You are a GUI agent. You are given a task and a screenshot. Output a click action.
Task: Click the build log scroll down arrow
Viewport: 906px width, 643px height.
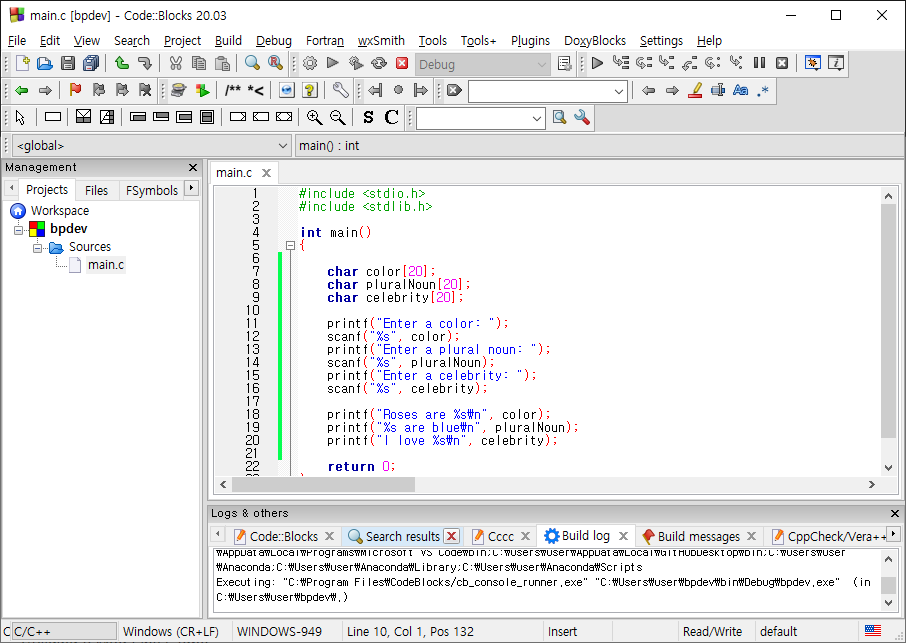coord(889,603)
